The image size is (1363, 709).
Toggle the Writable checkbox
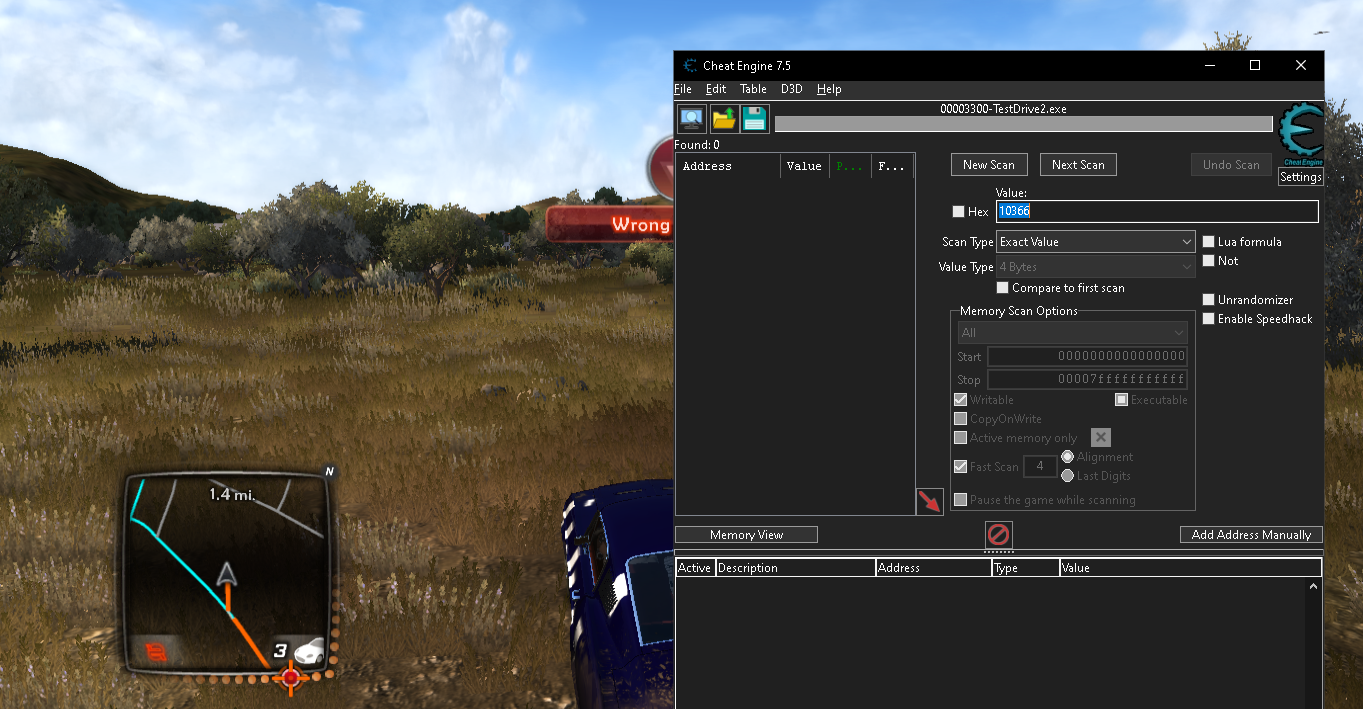(961, 400)
